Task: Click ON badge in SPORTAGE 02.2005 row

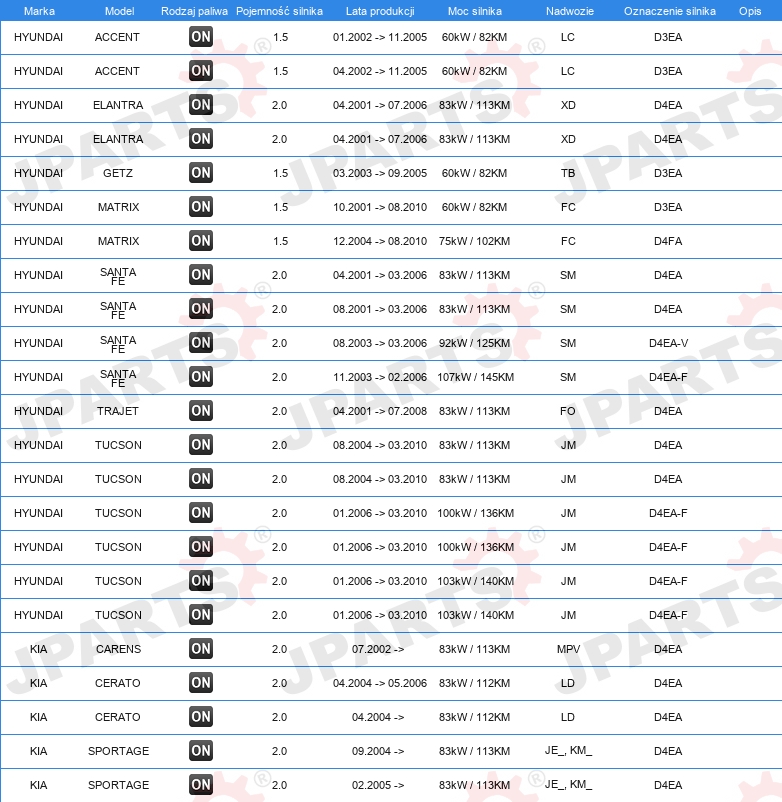Action: pos(200,785)
